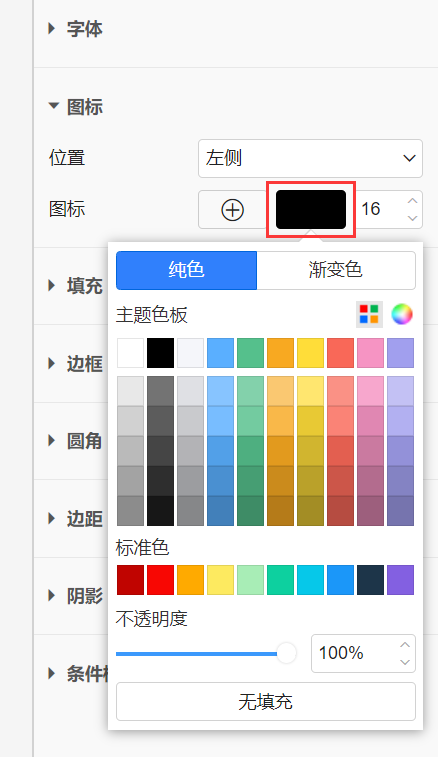Pick purple standard color
The height and width of the screenshot is (757, 438).
coord(400,580)
